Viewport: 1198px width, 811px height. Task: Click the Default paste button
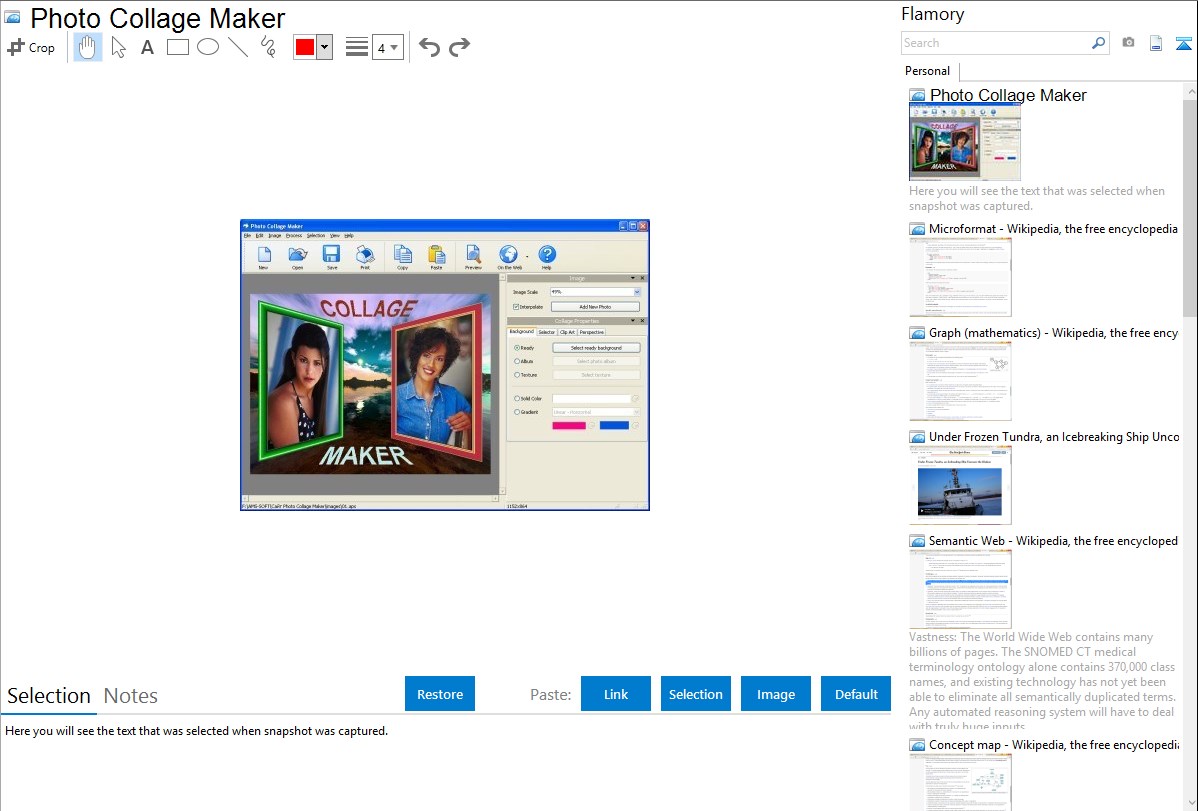pyautogui.click(x=856, y=694)
